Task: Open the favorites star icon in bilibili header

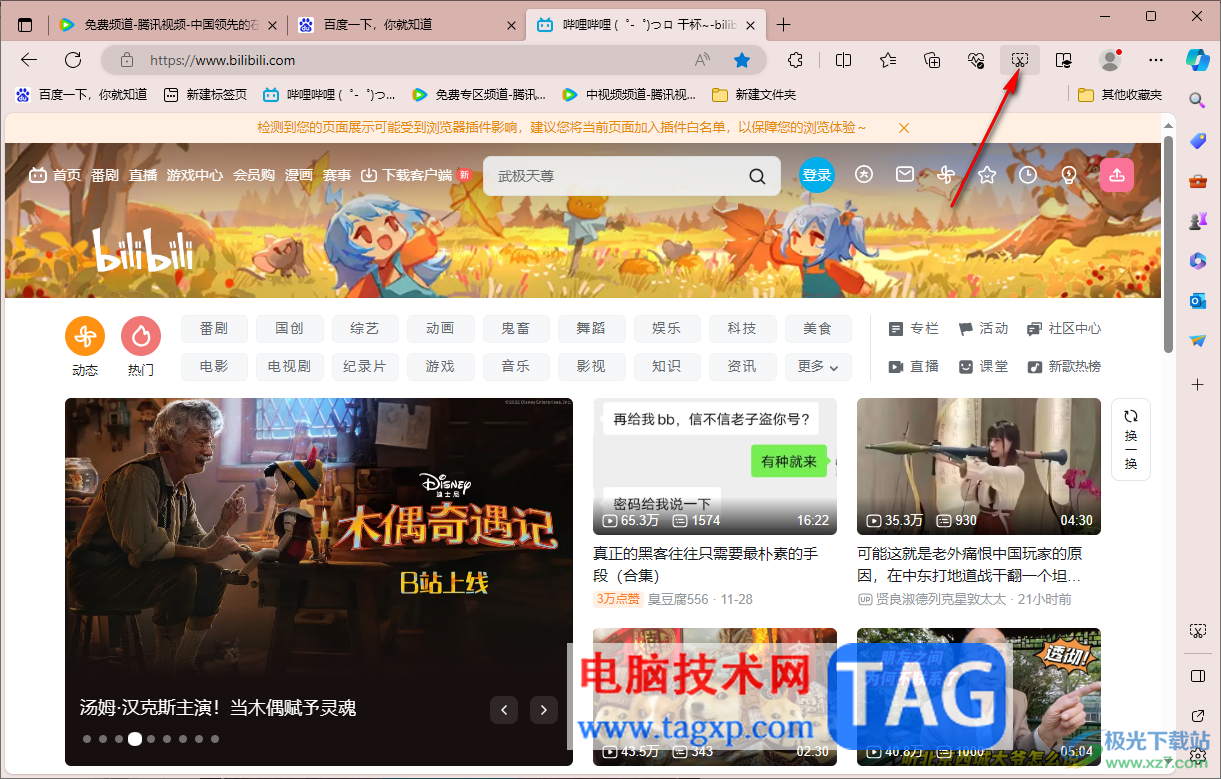Action: [x=987, y=175]
